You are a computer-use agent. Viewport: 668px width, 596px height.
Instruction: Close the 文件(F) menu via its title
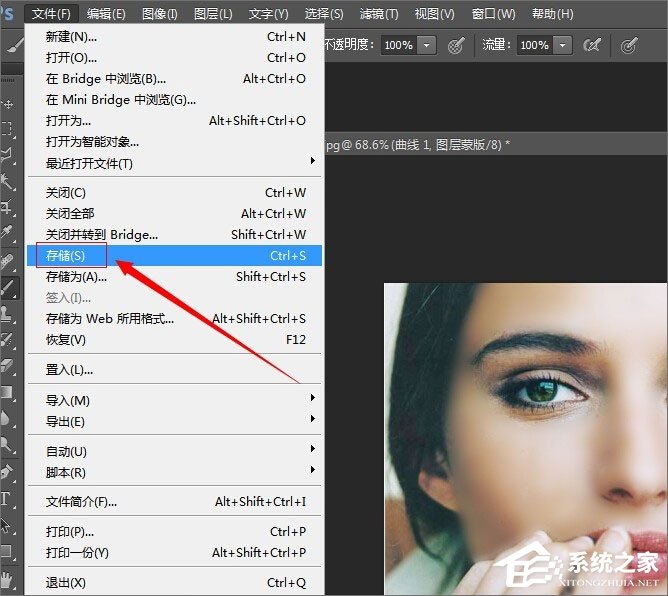click(x=52, y=14)
